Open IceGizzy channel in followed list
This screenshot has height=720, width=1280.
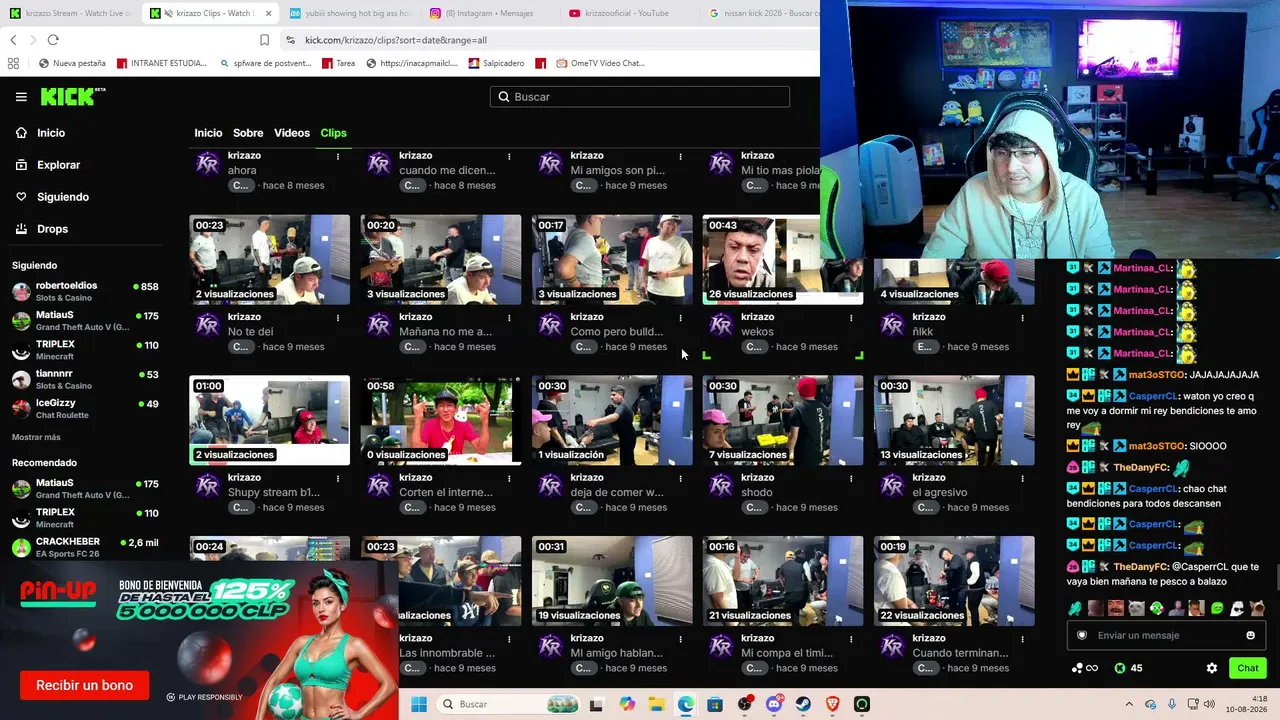[x=85, y=409]
